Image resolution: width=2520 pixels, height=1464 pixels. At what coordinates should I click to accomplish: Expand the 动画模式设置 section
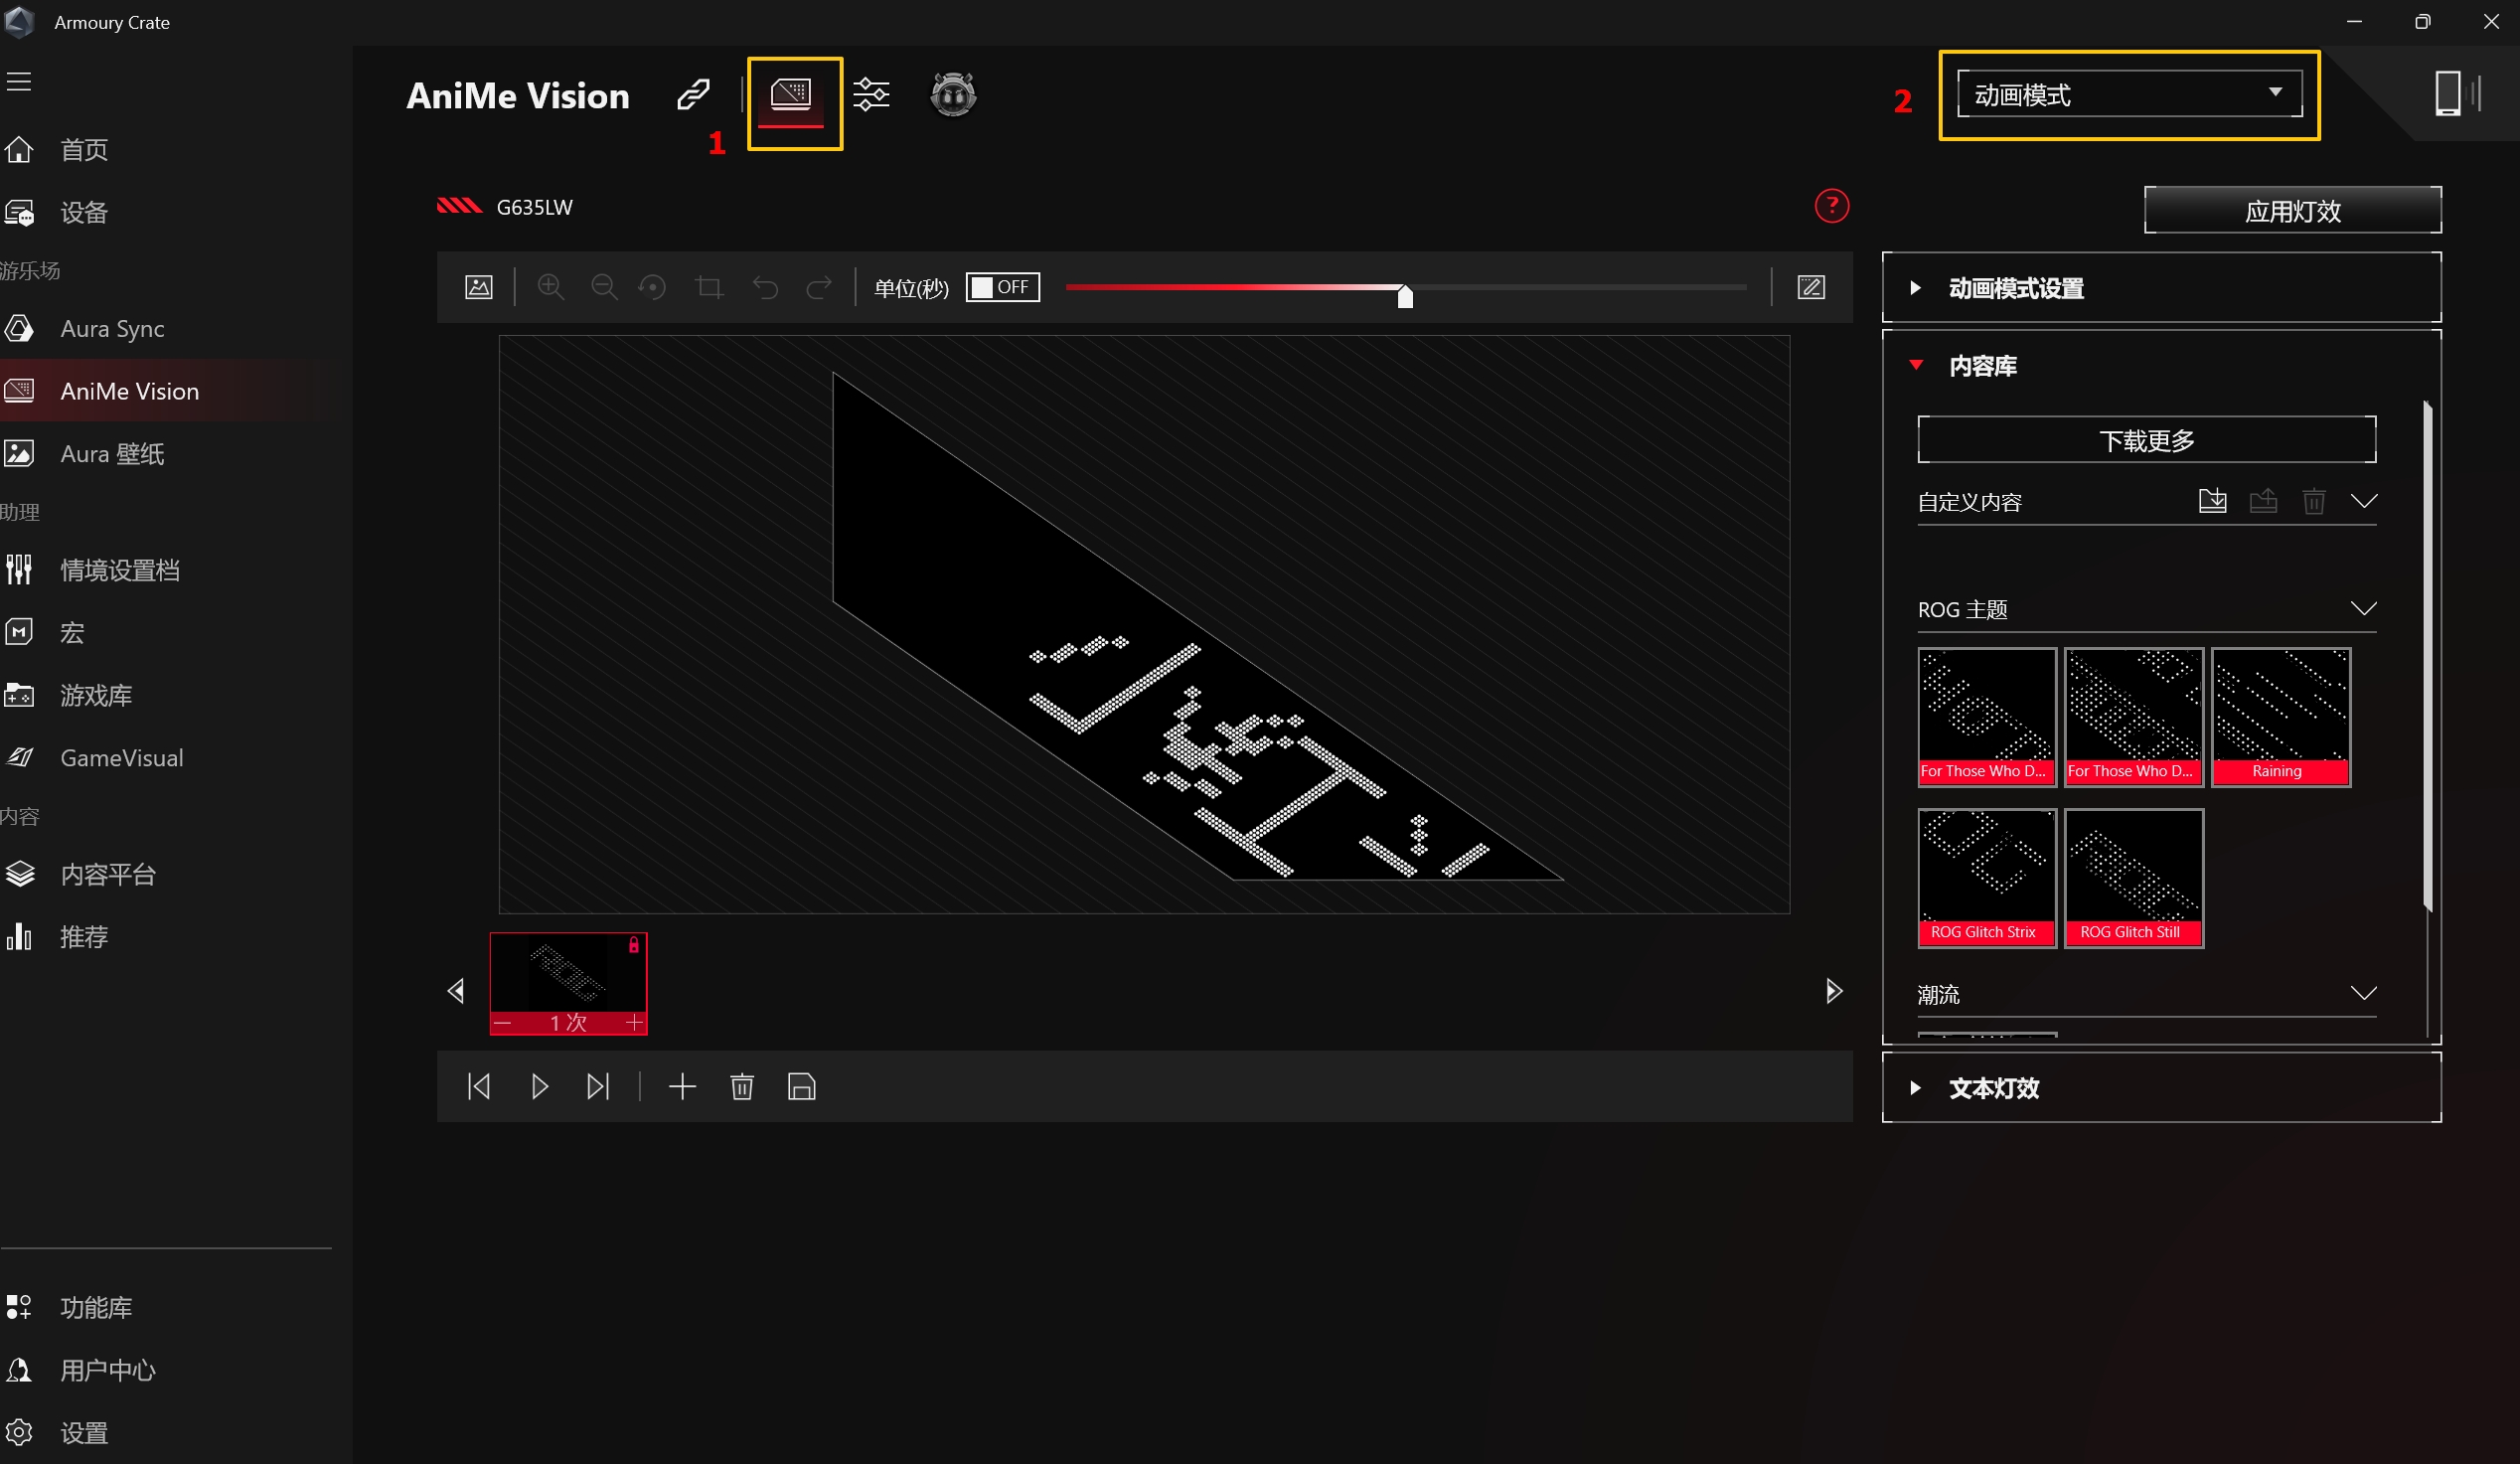2161,288
